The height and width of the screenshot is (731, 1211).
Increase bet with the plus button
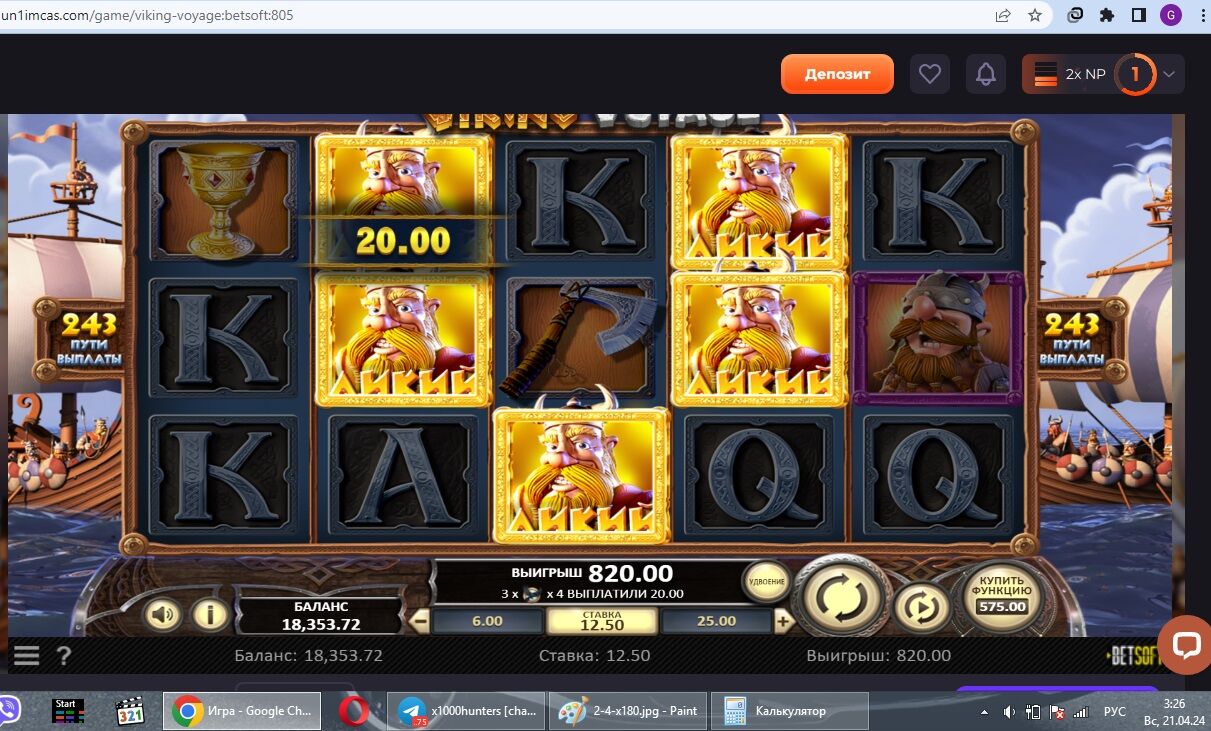pyautogui.click(x=783, y=621)
